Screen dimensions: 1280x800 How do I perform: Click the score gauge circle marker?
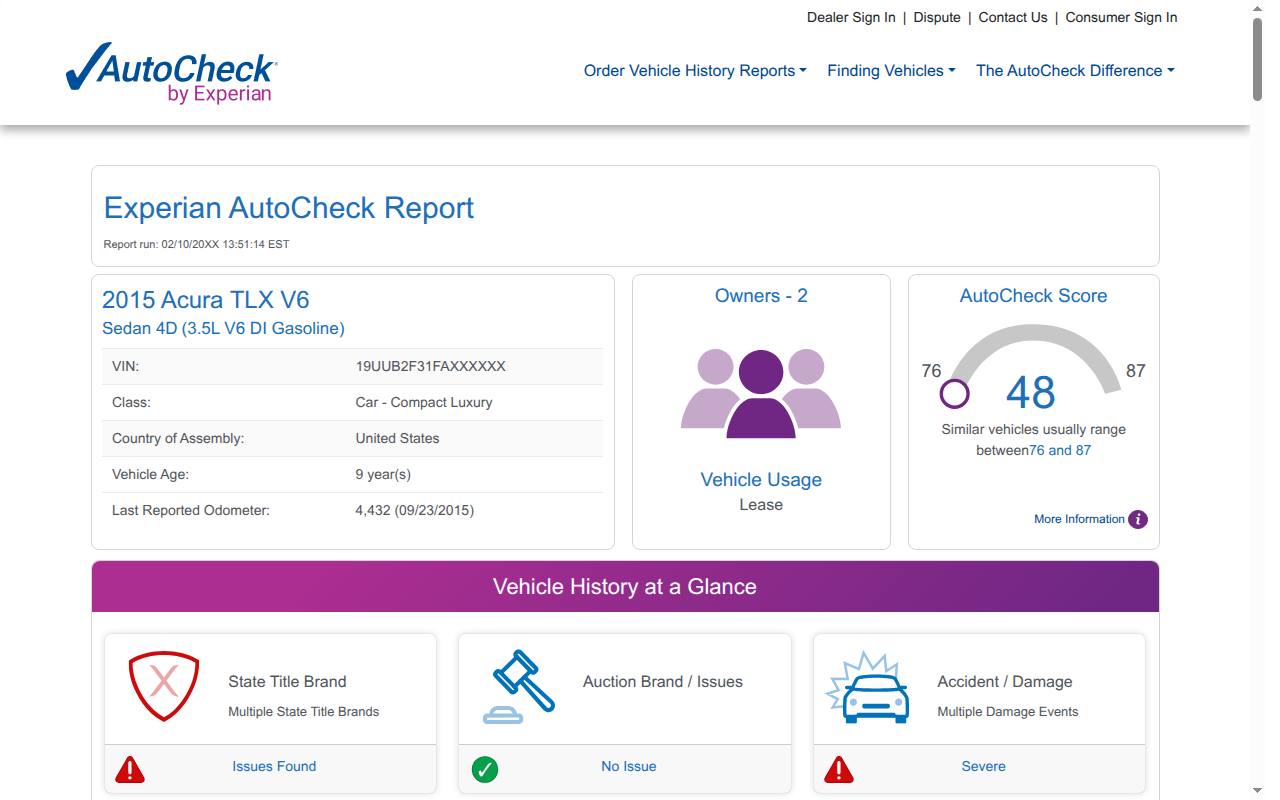[955, 393]
